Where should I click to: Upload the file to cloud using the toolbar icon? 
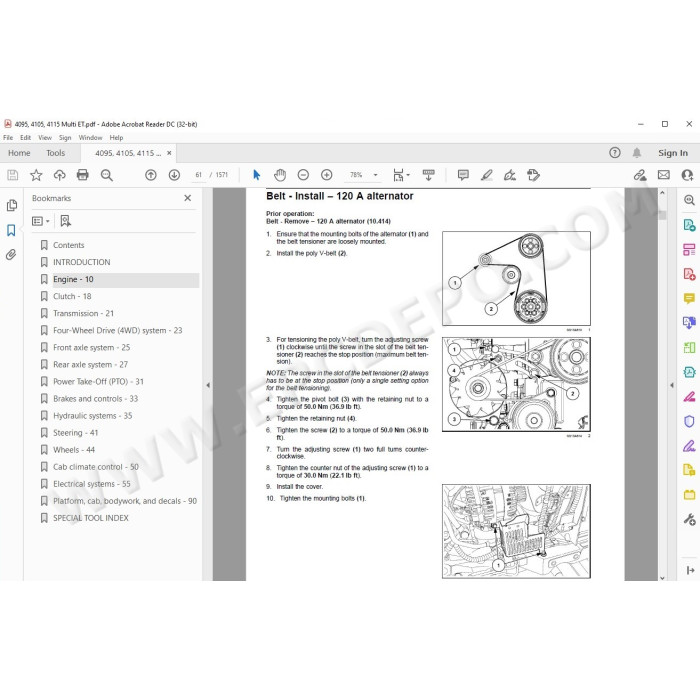pos(59,175)
